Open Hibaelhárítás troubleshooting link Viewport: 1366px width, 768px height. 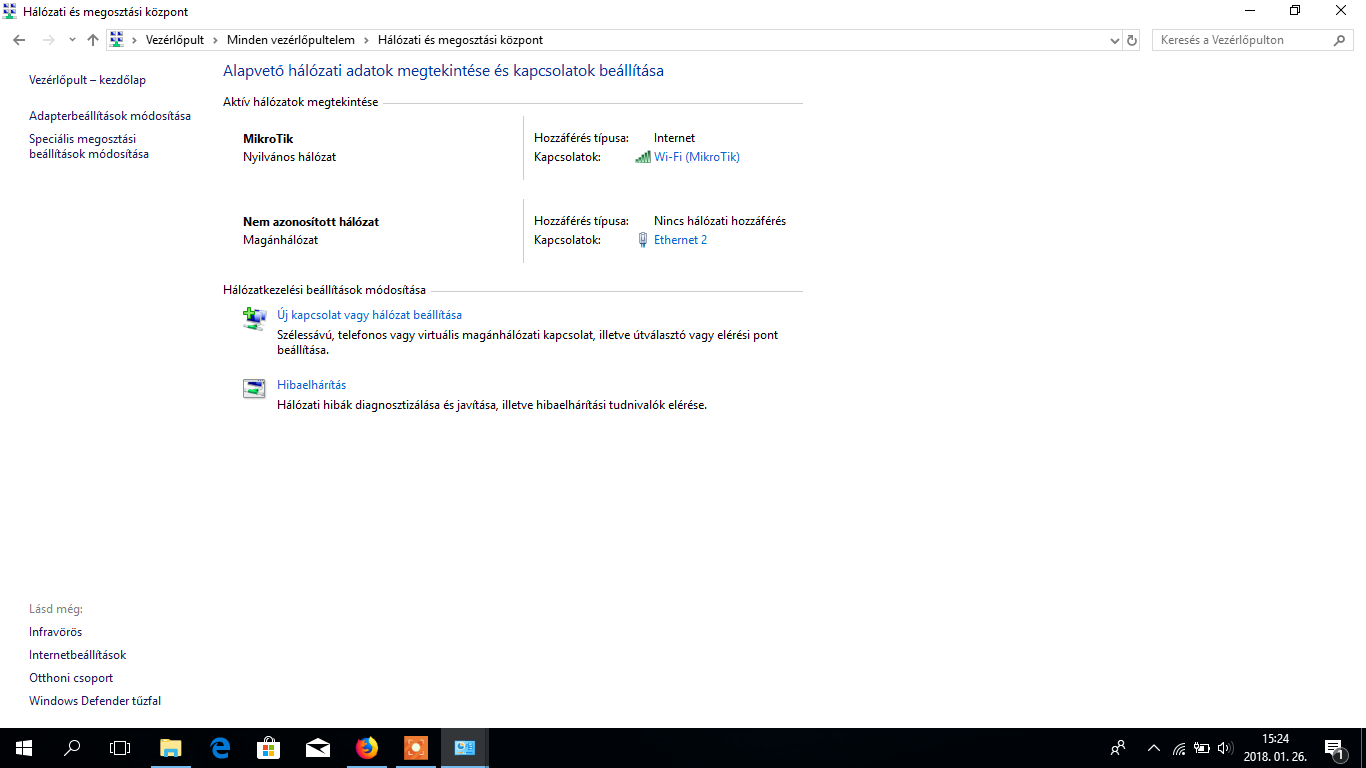311,385
